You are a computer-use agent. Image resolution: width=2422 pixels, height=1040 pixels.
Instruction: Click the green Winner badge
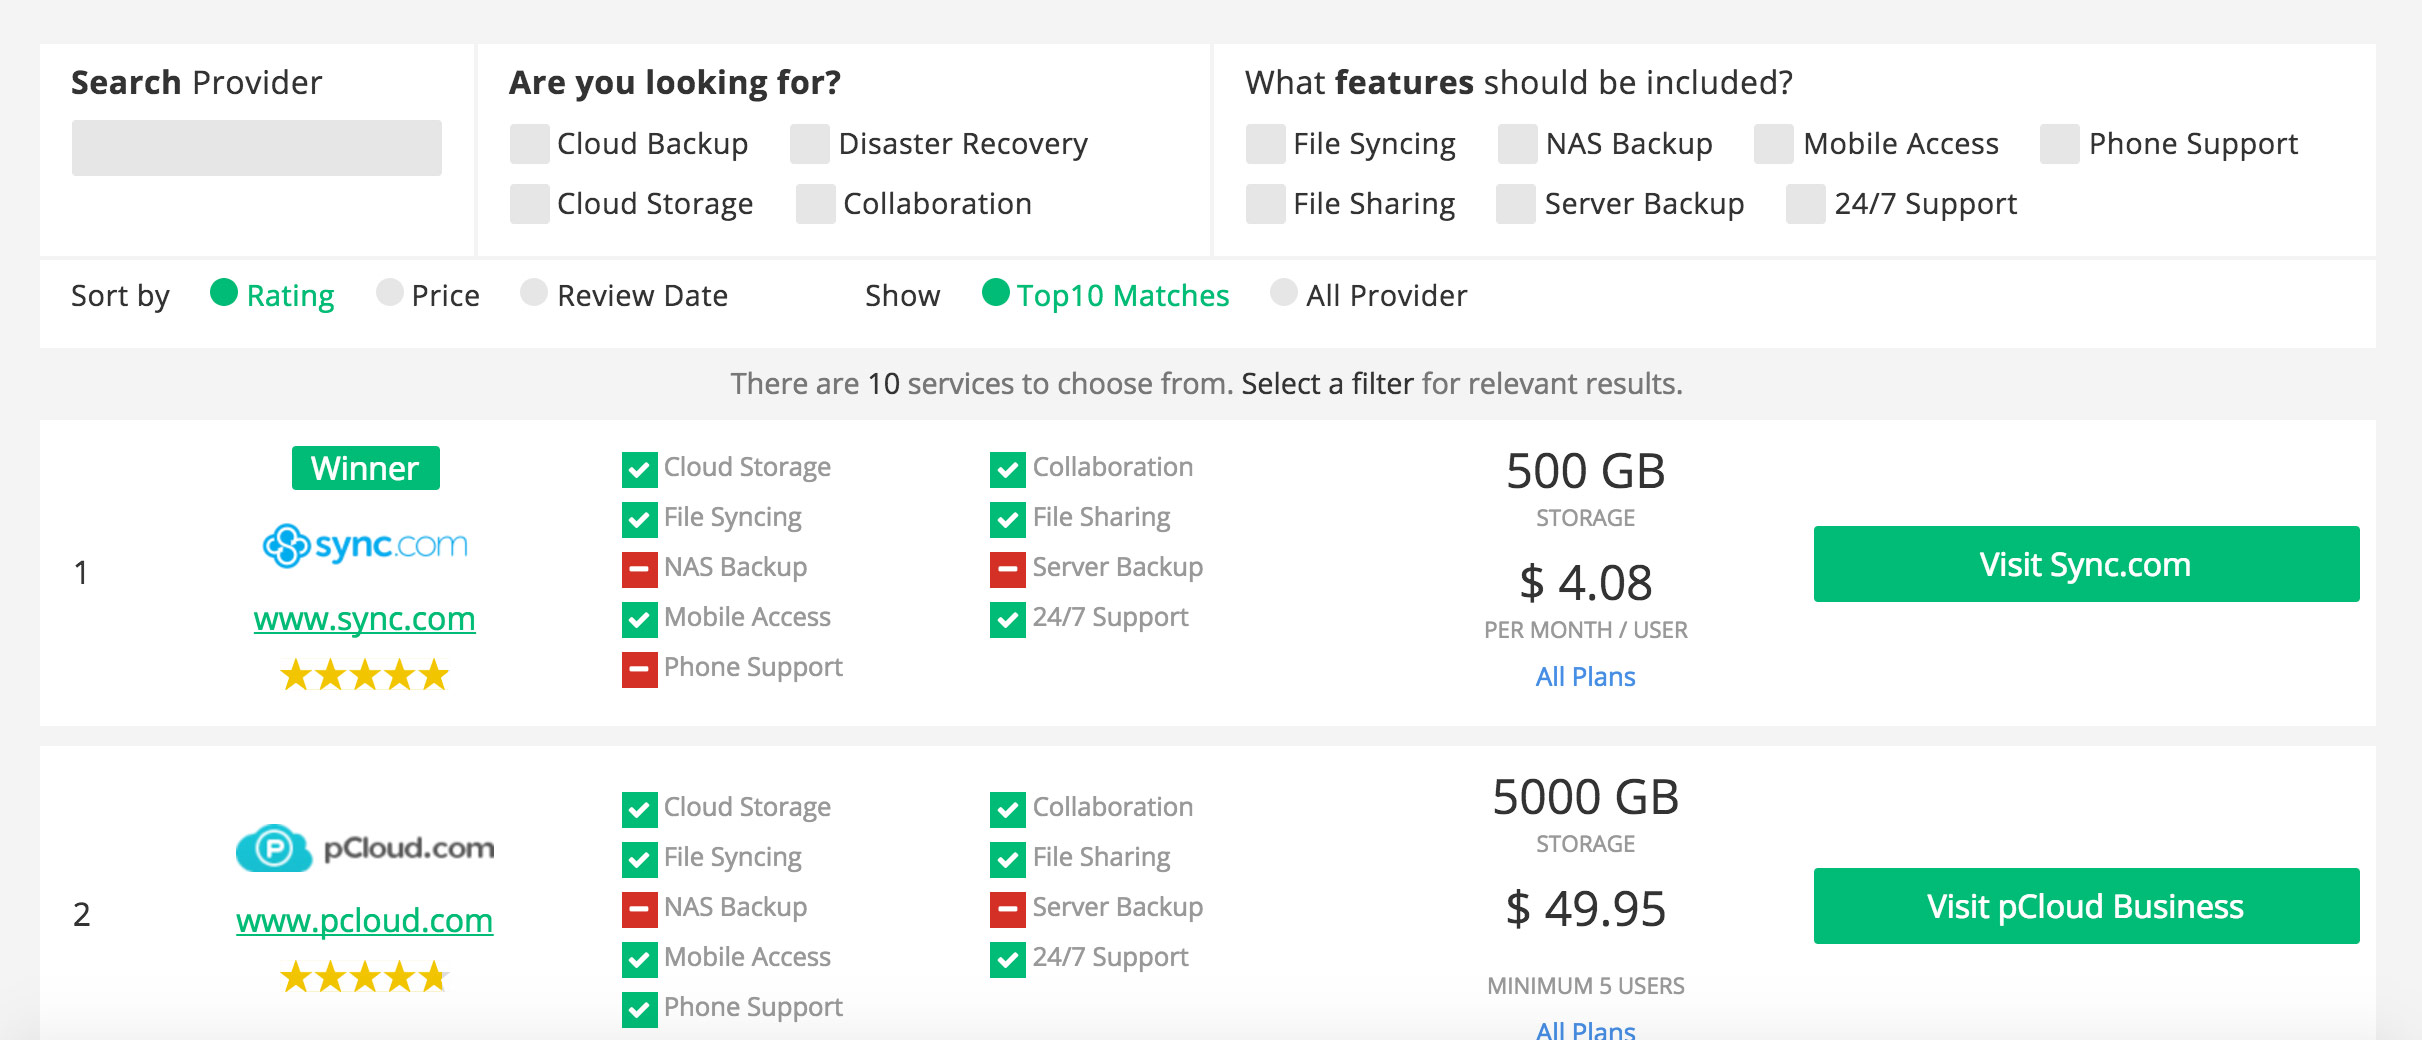pyautogui.click(x=365, y=468)
